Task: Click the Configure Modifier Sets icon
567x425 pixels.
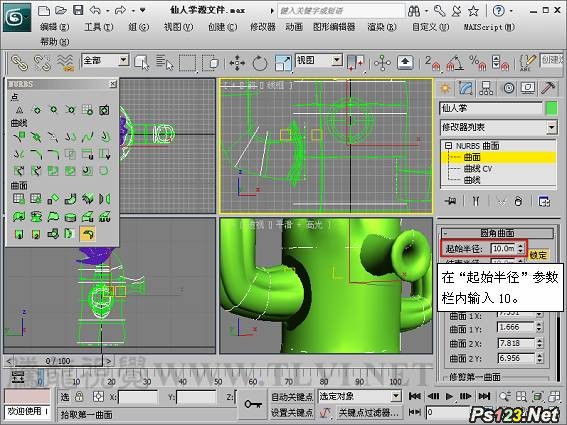Action: coord(544,201)
